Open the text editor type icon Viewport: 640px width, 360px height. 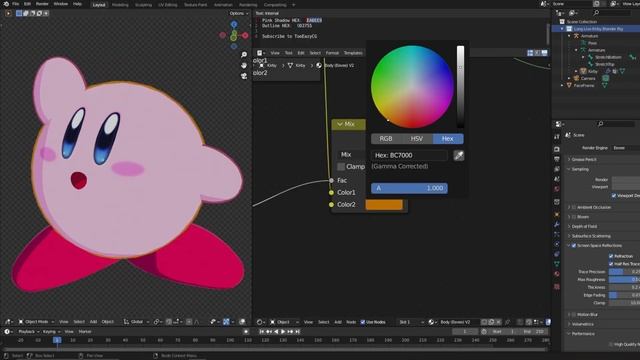260,53
